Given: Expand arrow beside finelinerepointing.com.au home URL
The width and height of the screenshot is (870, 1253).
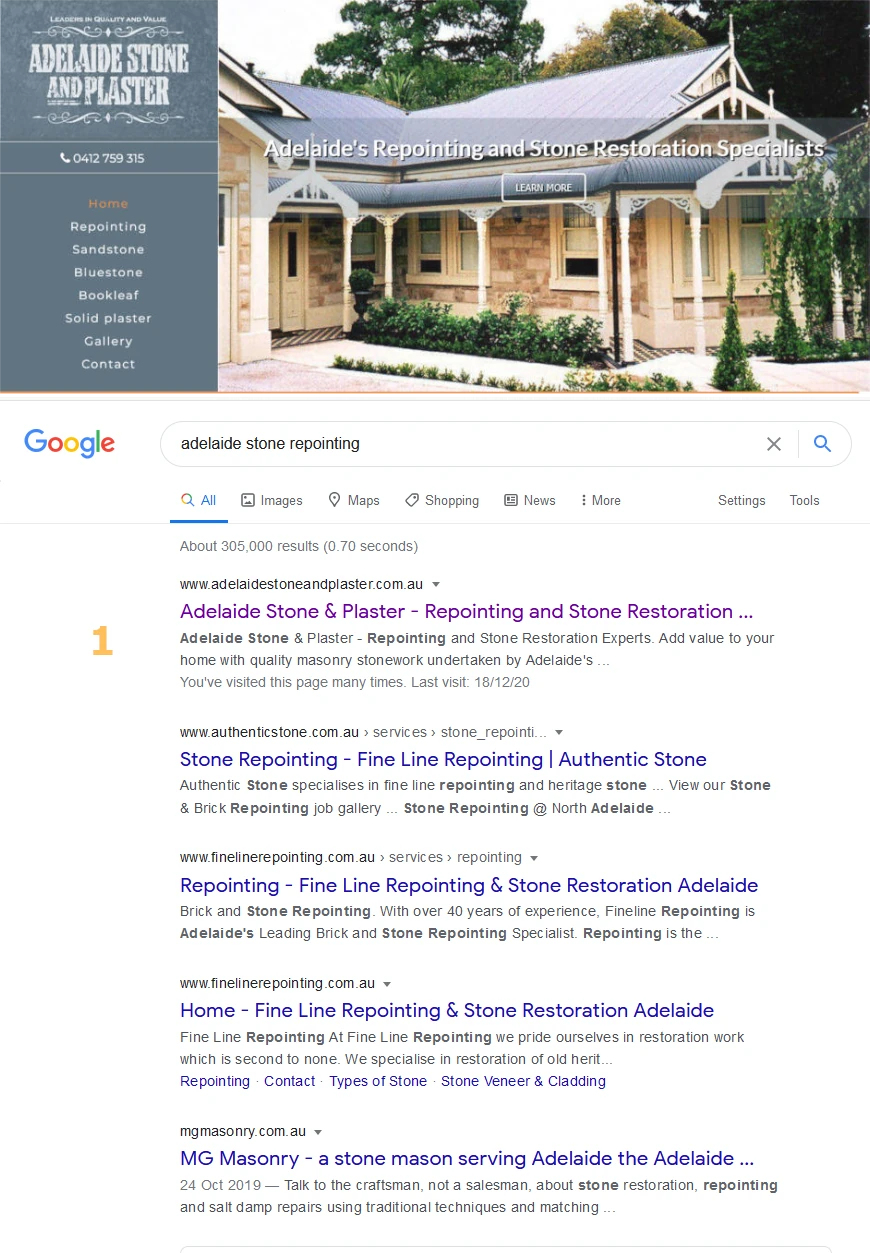Looking at the screenshot, I should [x=387, y=984].
